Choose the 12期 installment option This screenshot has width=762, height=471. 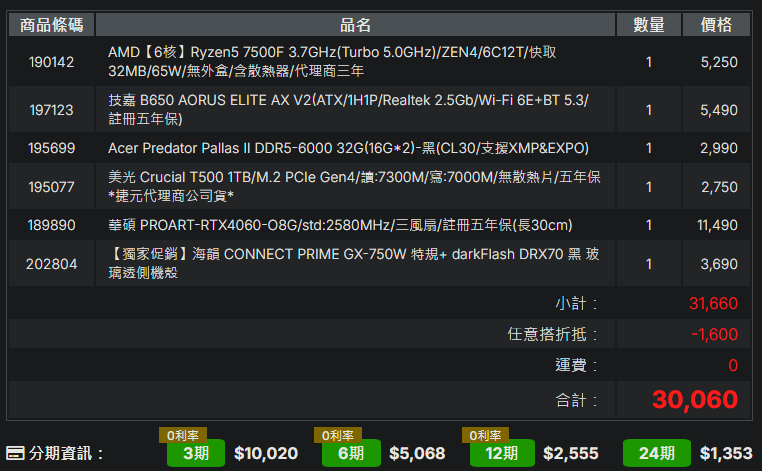point(502,453)
